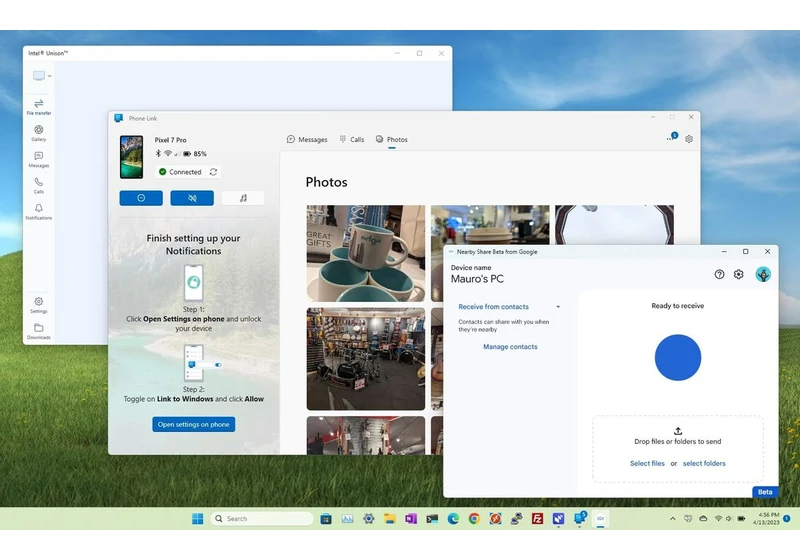Open Settings gear app from taskbar

click(x=368, y=519)
